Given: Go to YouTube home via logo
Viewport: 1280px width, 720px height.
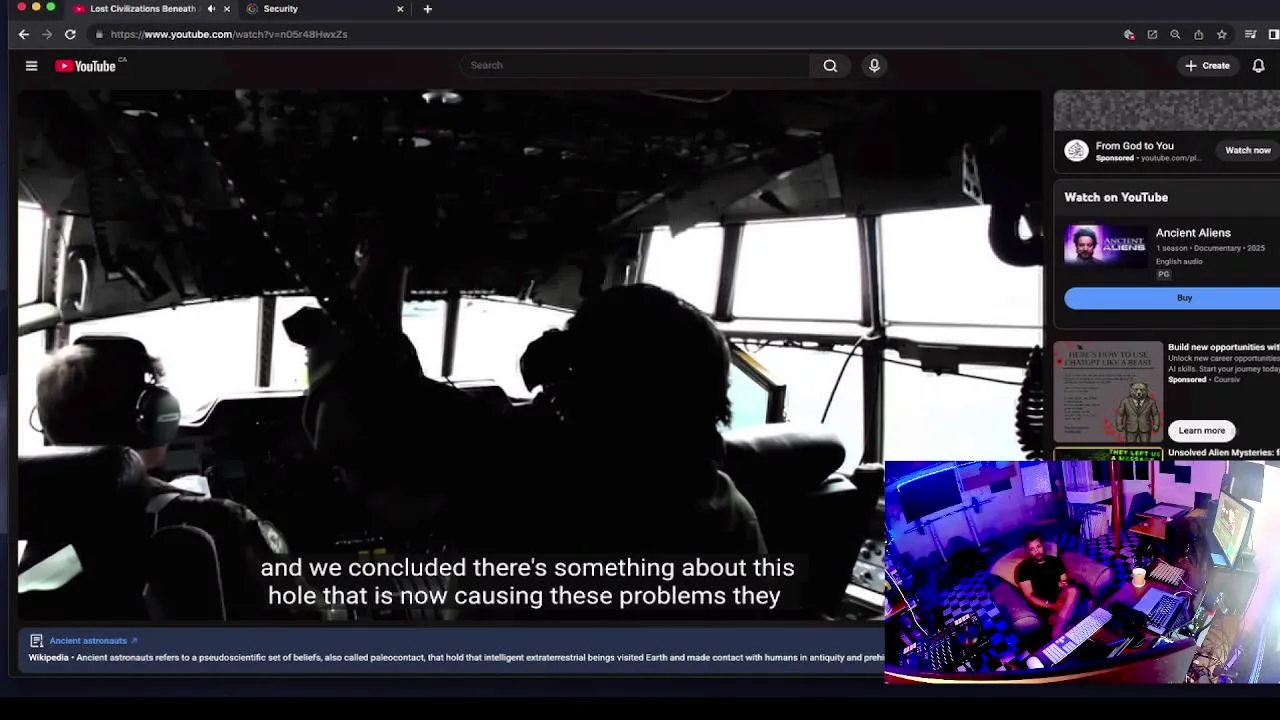Looking at the screenshot, I should coord(86,66).
